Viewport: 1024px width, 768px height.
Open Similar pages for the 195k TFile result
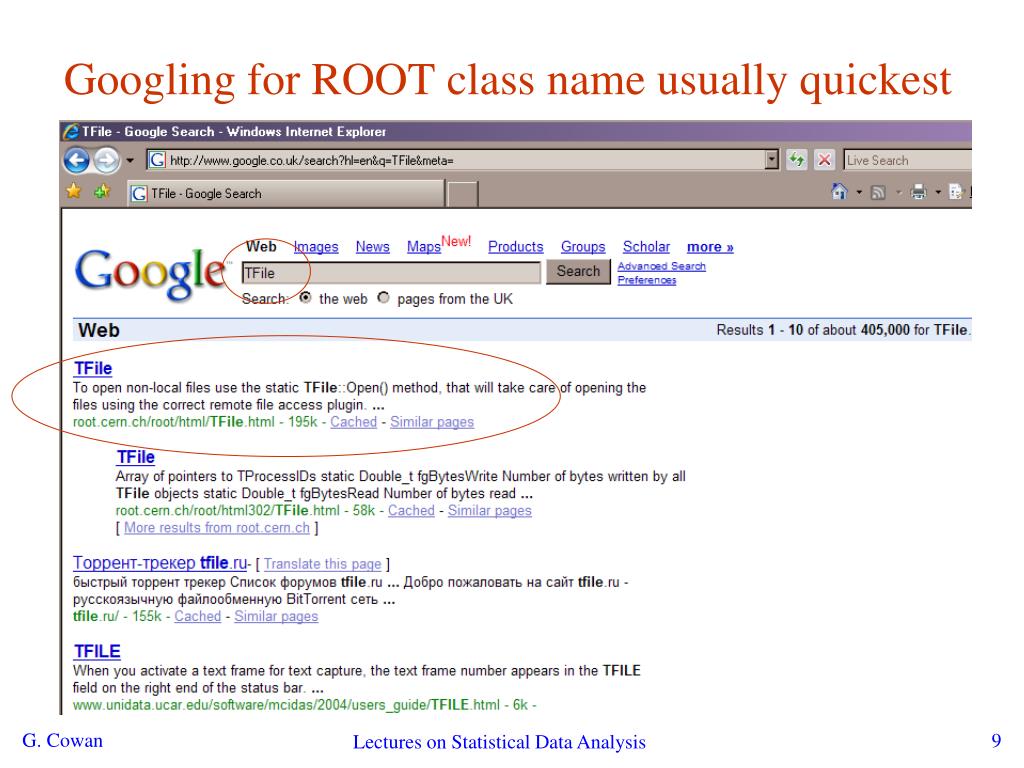pyautogui.click(x=432, y=422)
